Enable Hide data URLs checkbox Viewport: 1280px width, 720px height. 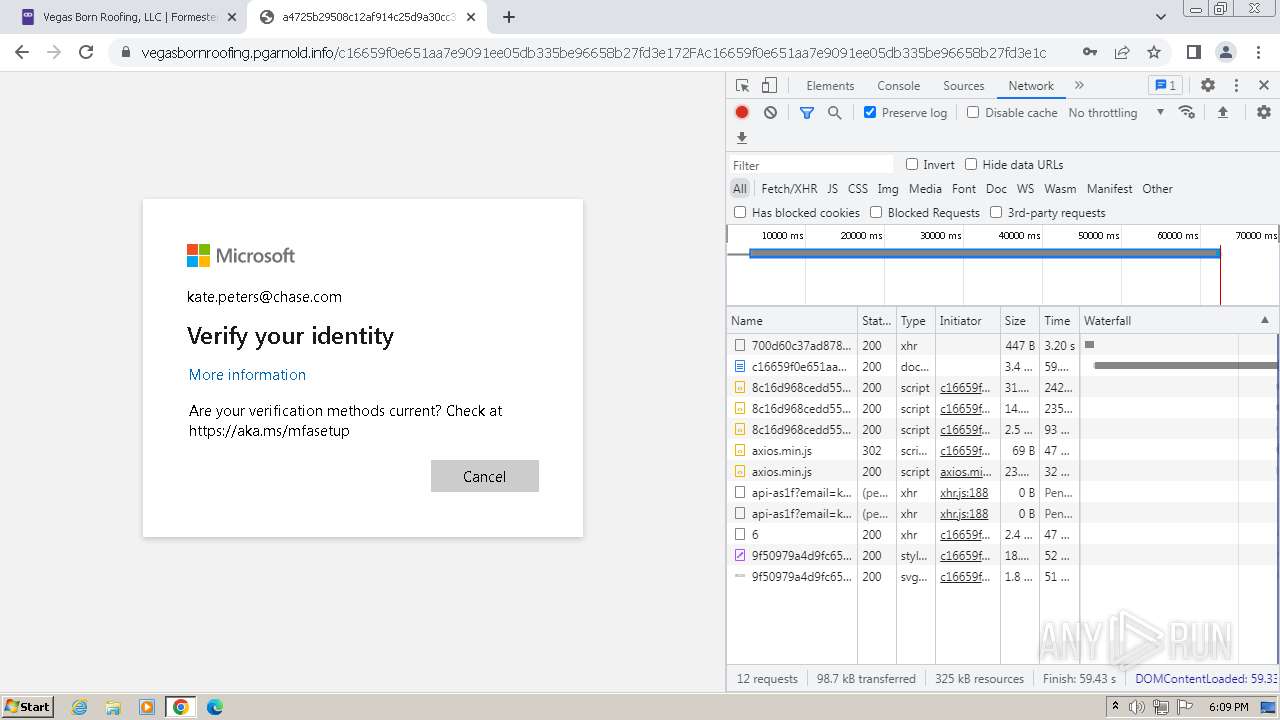point(971,164)
